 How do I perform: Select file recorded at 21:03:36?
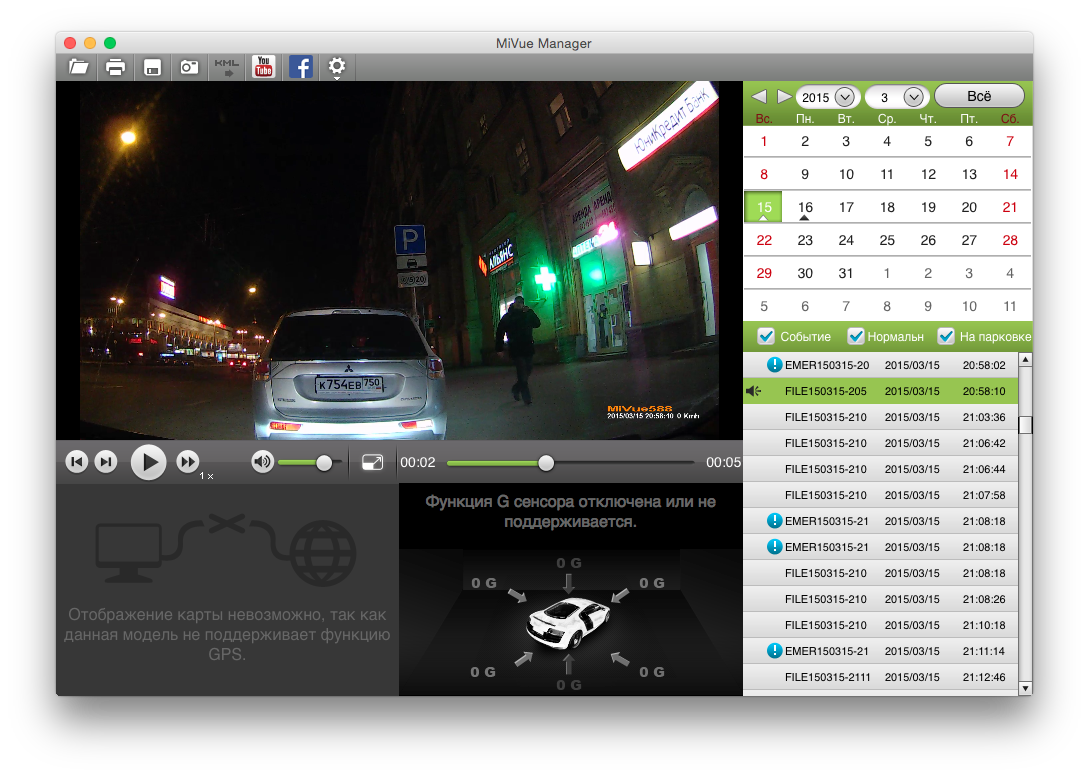click(x=881, y=417)
